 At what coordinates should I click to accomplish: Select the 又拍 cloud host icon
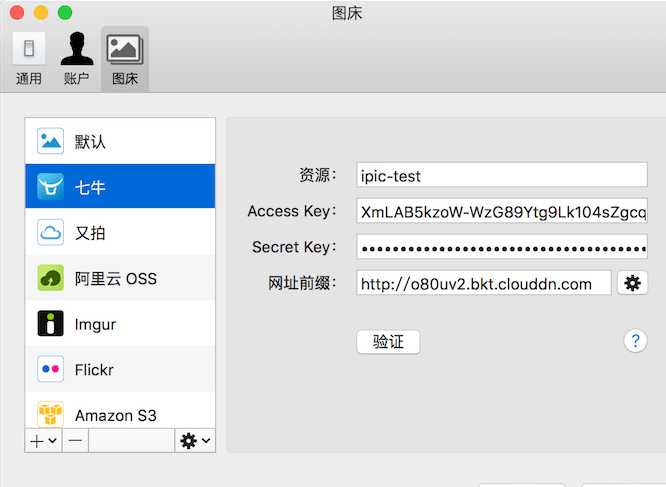(x=51, y=232)
